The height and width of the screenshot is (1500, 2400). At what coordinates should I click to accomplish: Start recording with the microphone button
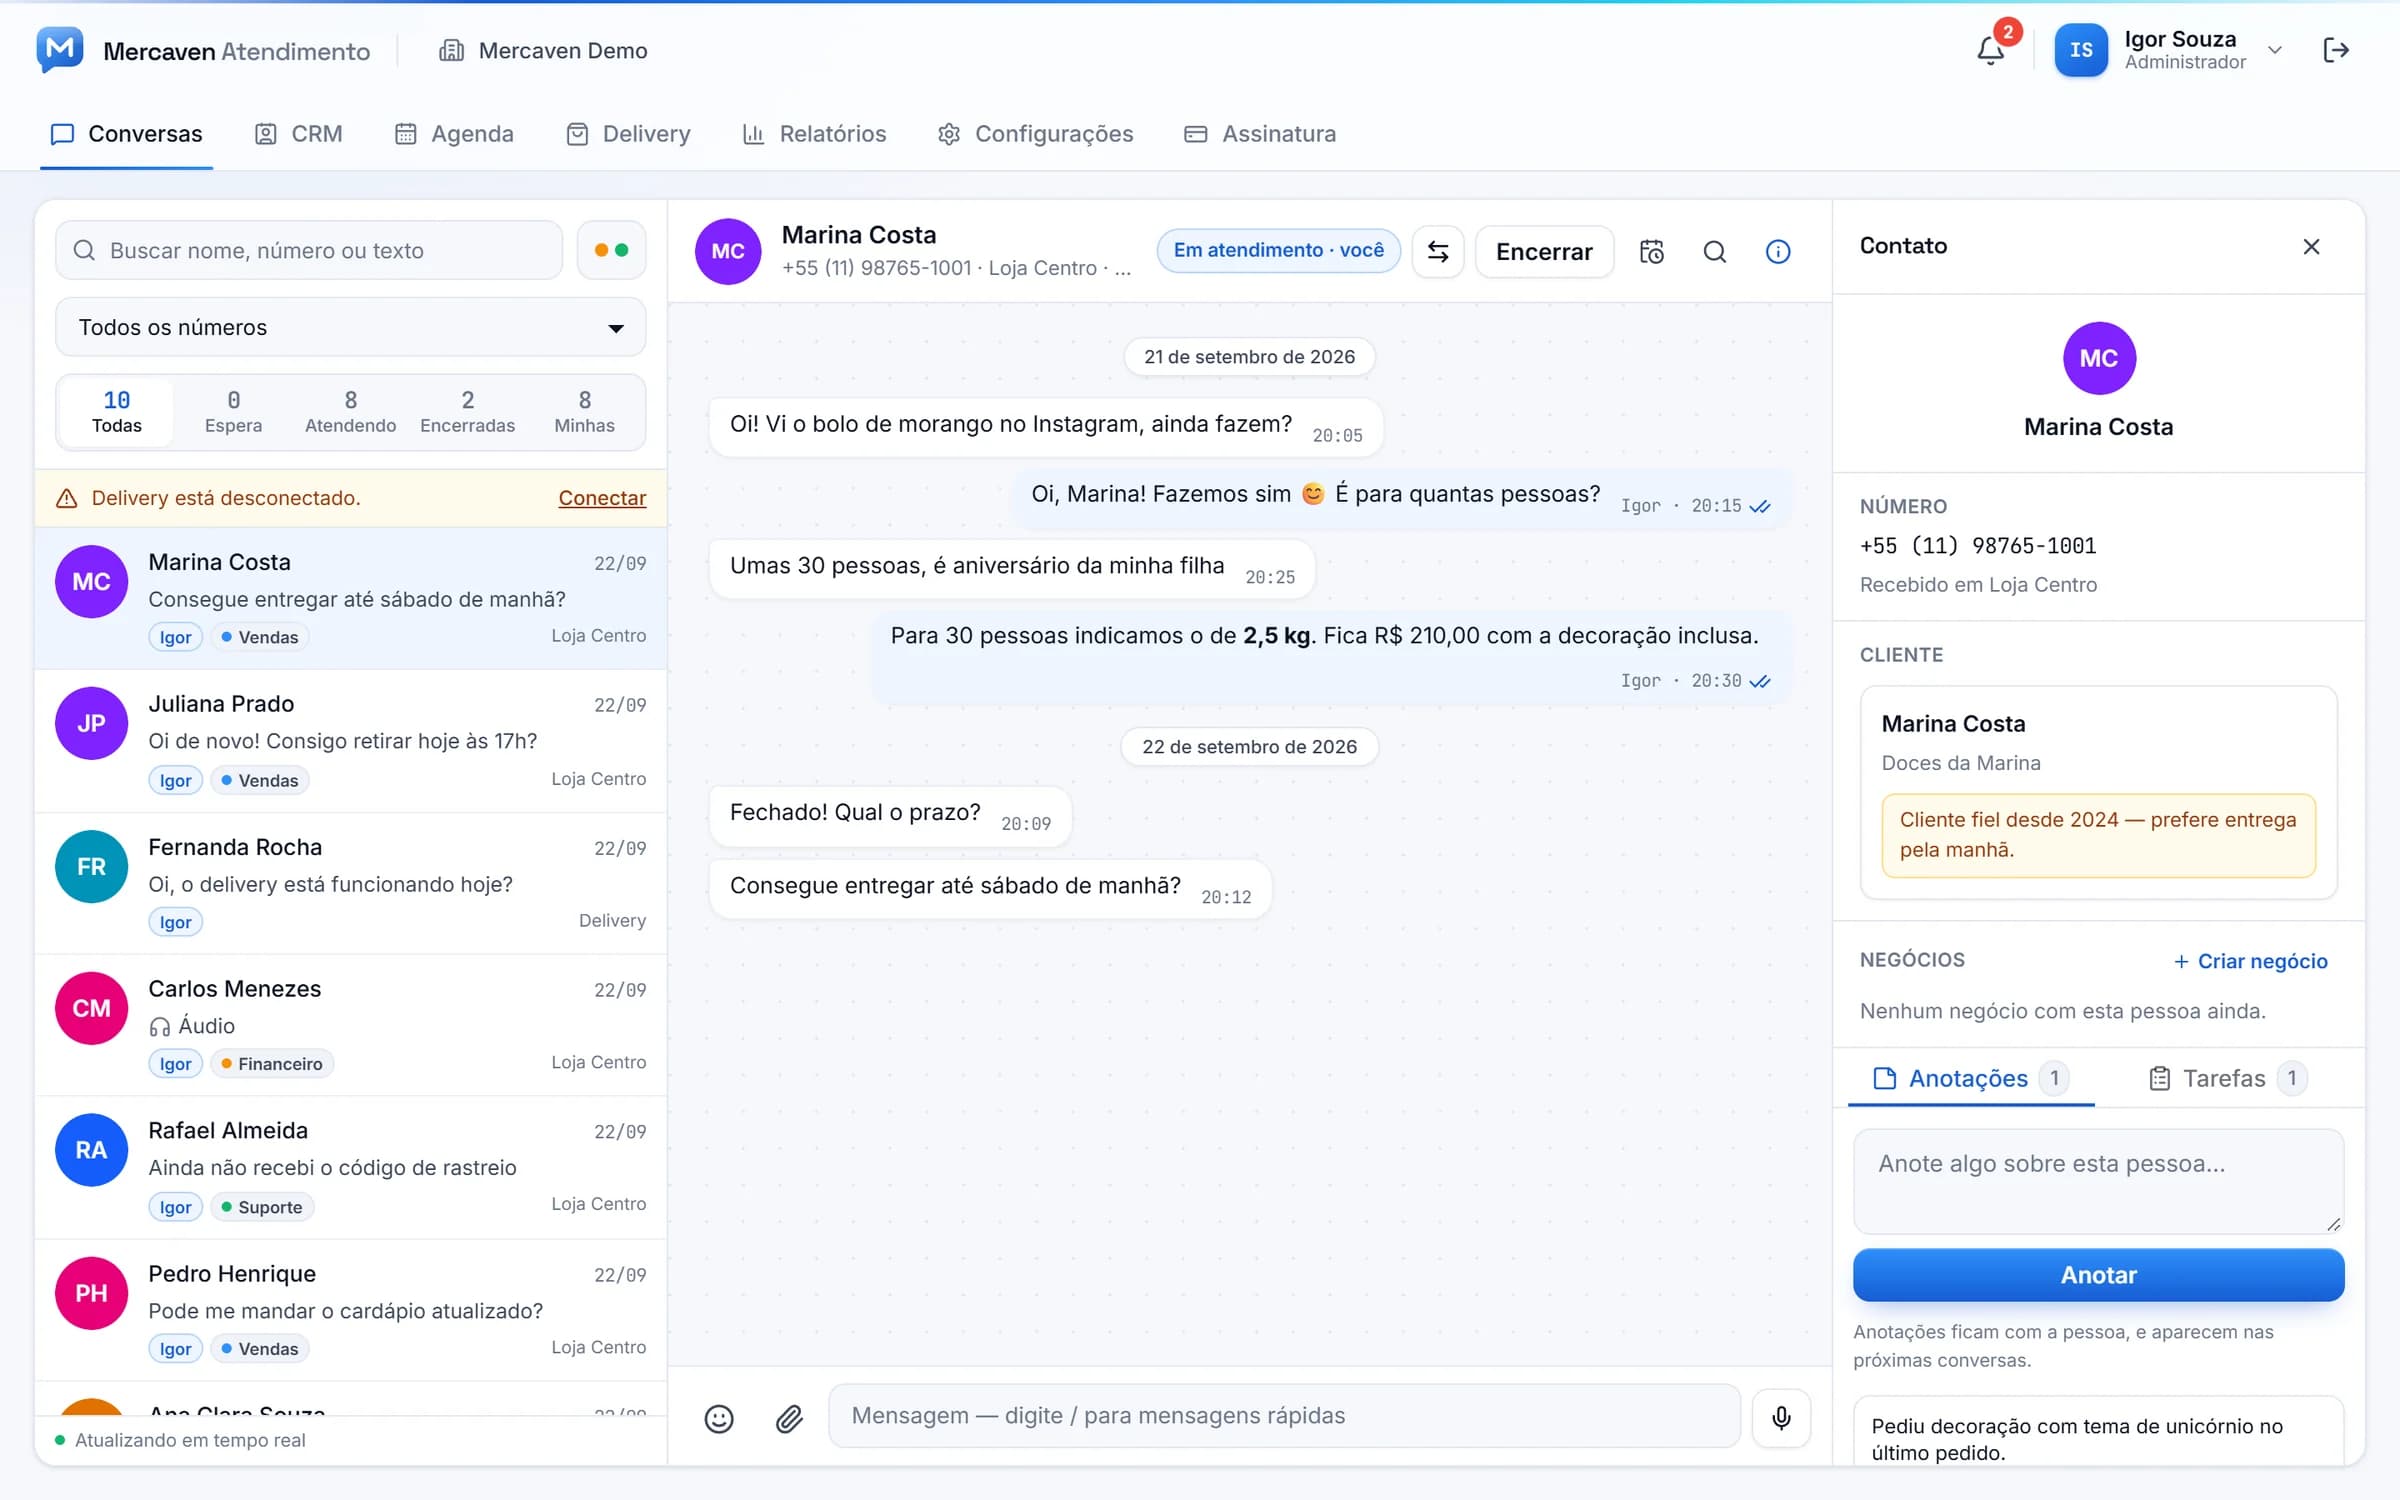coord(1781,1417)
